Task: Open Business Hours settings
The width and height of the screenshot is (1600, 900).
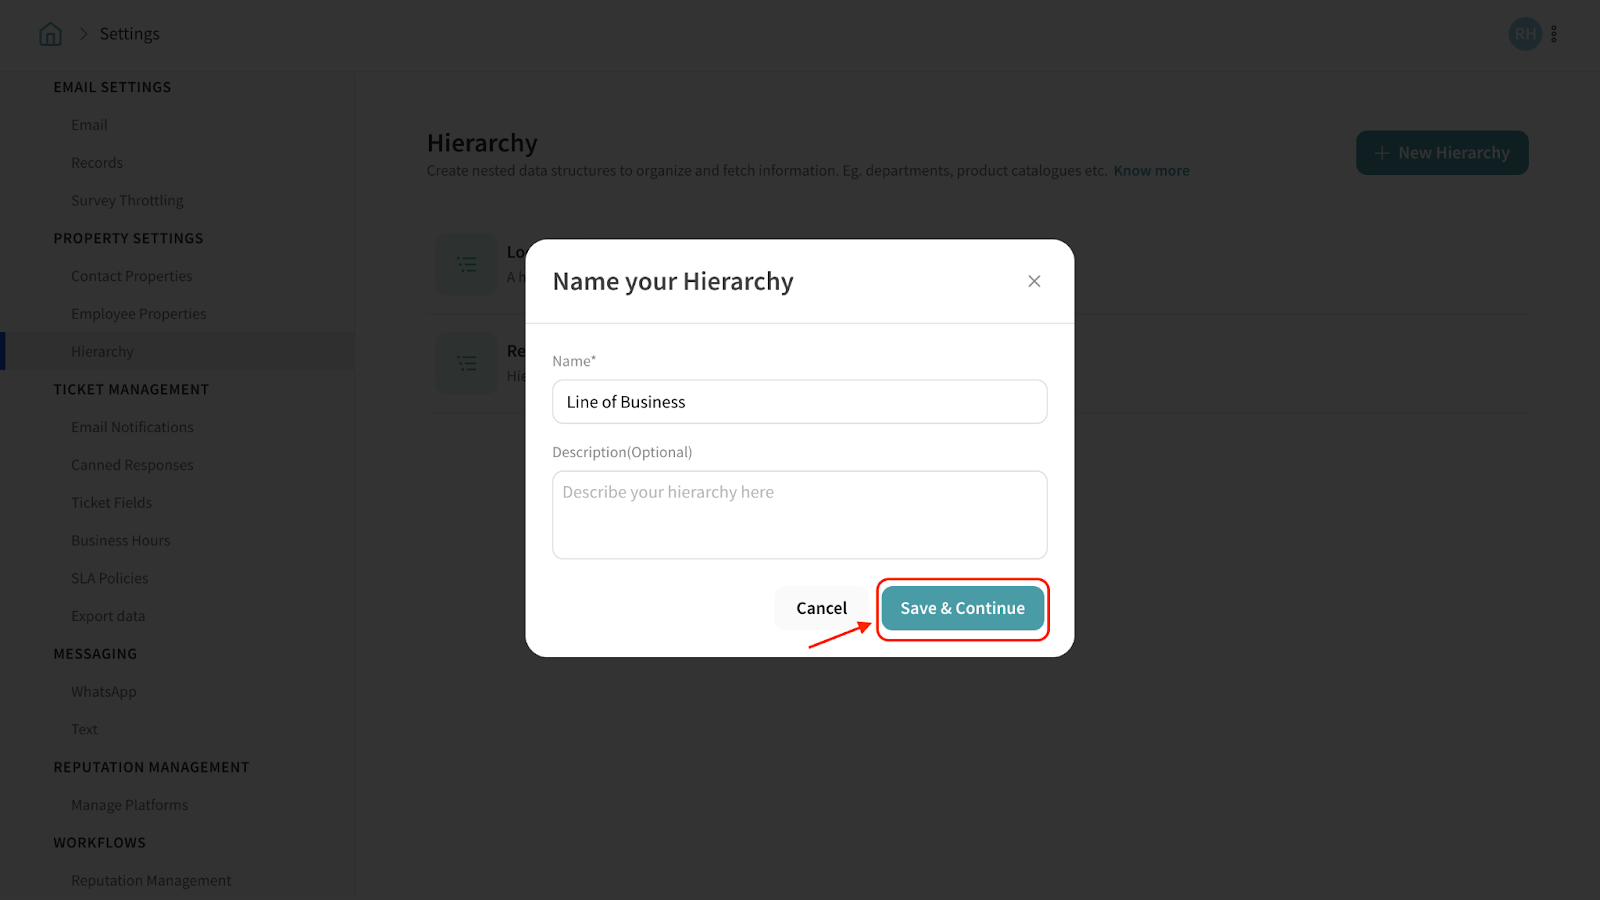Action: (120, 540)
